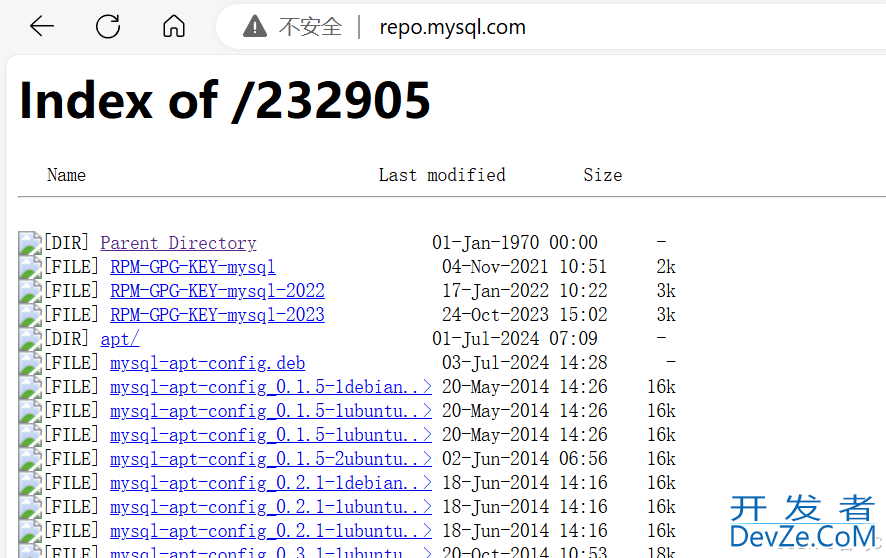Screen dimensions: 886x558
Task: Click the Index of /232905 heading
Action: click(225, 101)
